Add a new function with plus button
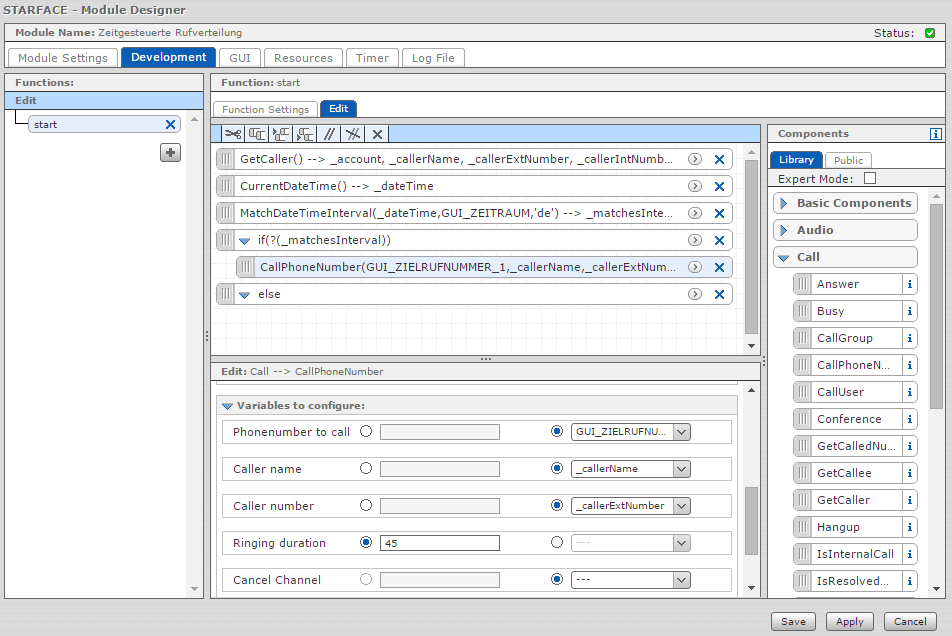Viewport: 952px width, 636px height. 171,152
